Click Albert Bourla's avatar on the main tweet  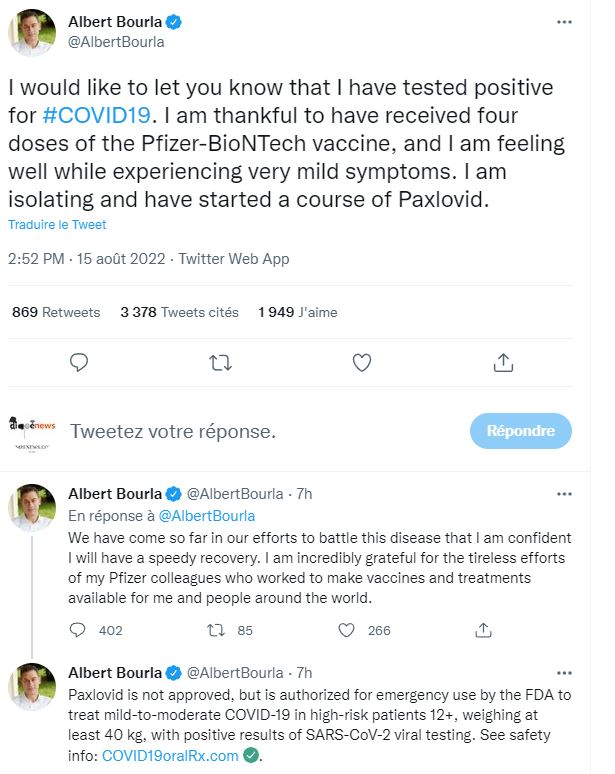point(33,32)
